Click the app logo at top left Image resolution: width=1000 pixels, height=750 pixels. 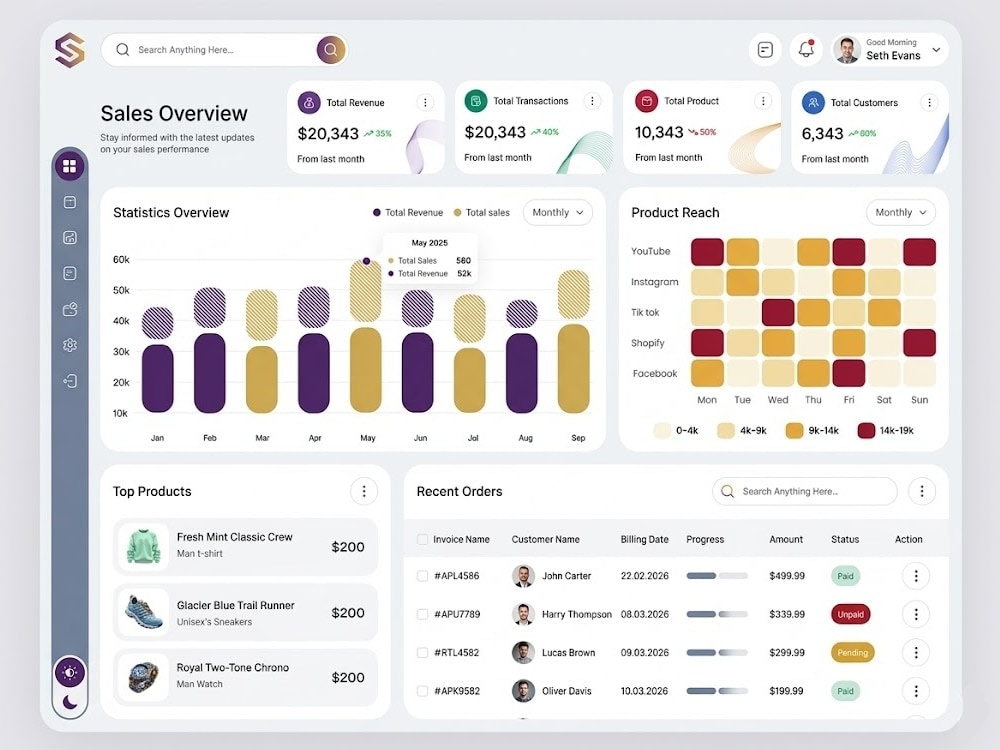tap(70, 50)
